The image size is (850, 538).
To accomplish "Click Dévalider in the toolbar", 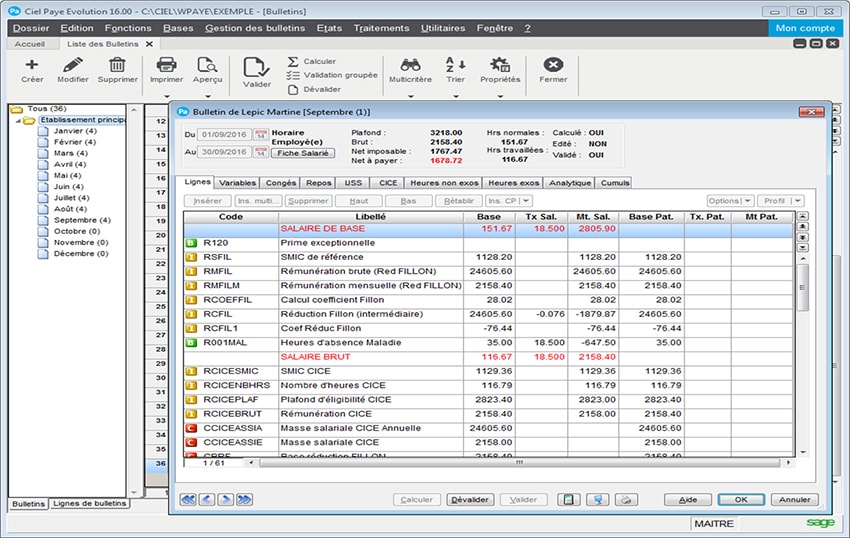I will 314,89.
